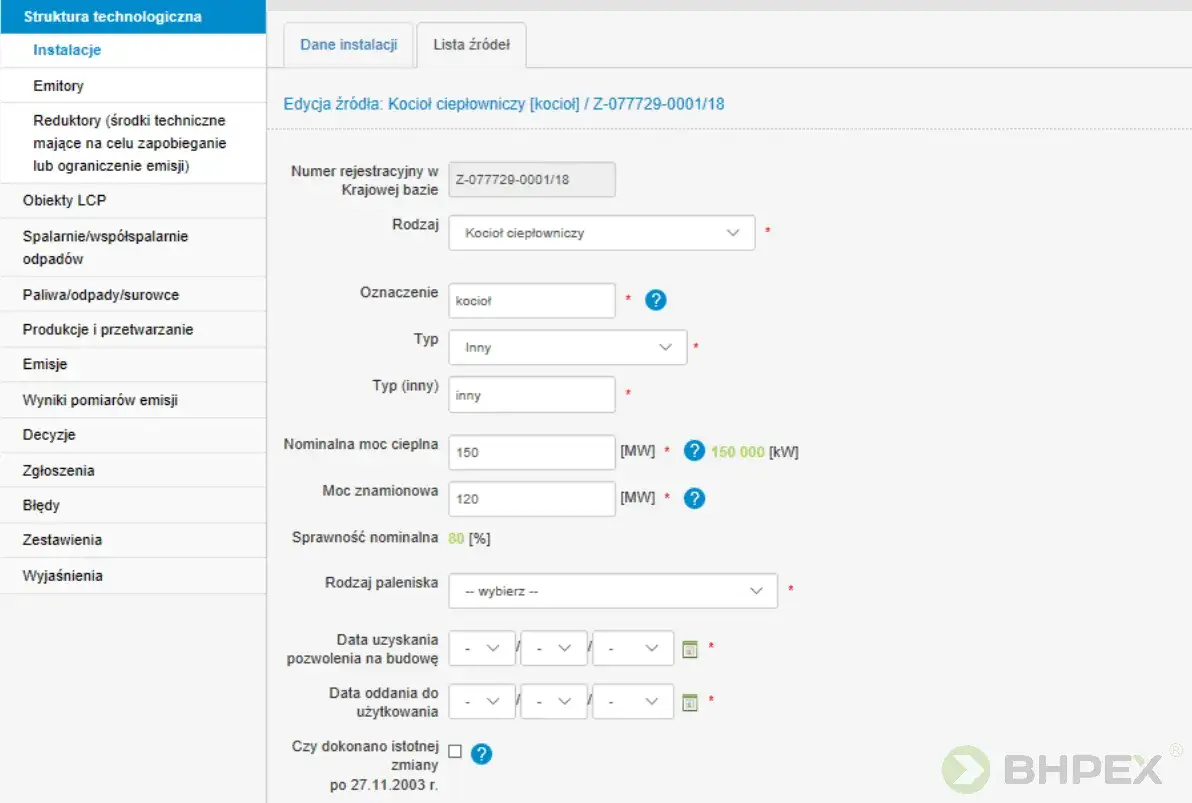1192x803 pixels.
Task: Open calendar picker for Data oddania do użytkowania
Action: coord(689,702)
